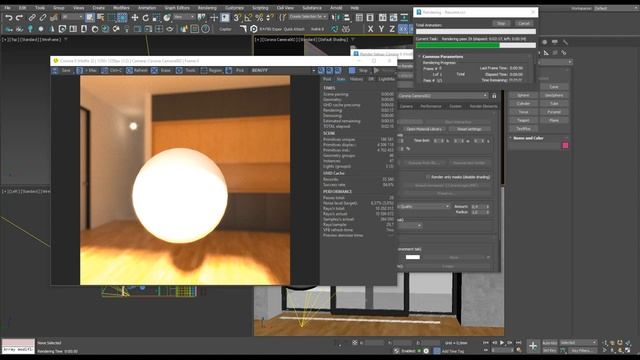The height and width of the screenshot is (360, 640).
Task: Click the white environment color swatch
Action: (x=413, y=257)
